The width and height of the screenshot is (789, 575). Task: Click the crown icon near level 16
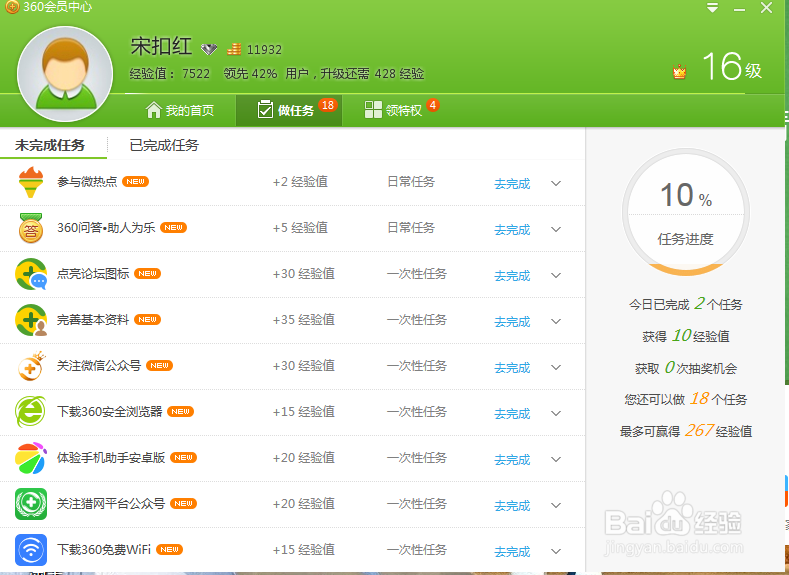[x=679, y=72]
